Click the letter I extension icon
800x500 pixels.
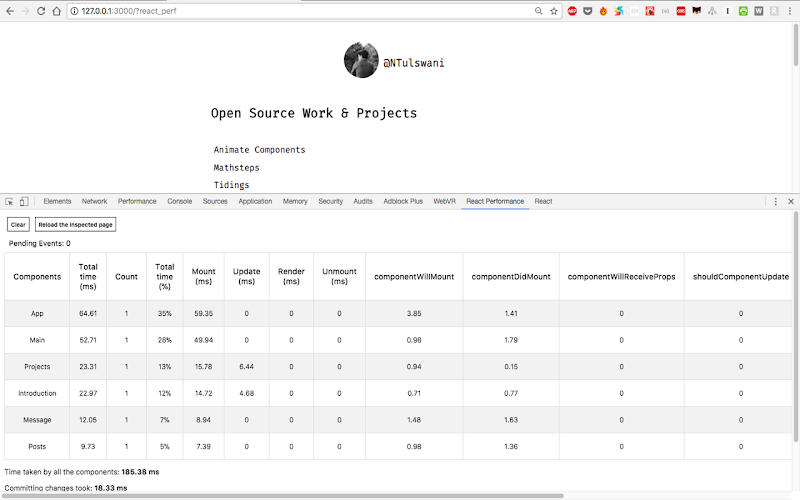(x=728, y=11)
